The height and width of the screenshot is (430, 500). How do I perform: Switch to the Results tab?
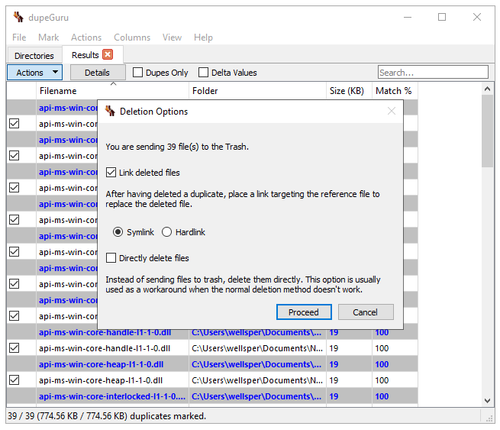(x=92, y=55)
